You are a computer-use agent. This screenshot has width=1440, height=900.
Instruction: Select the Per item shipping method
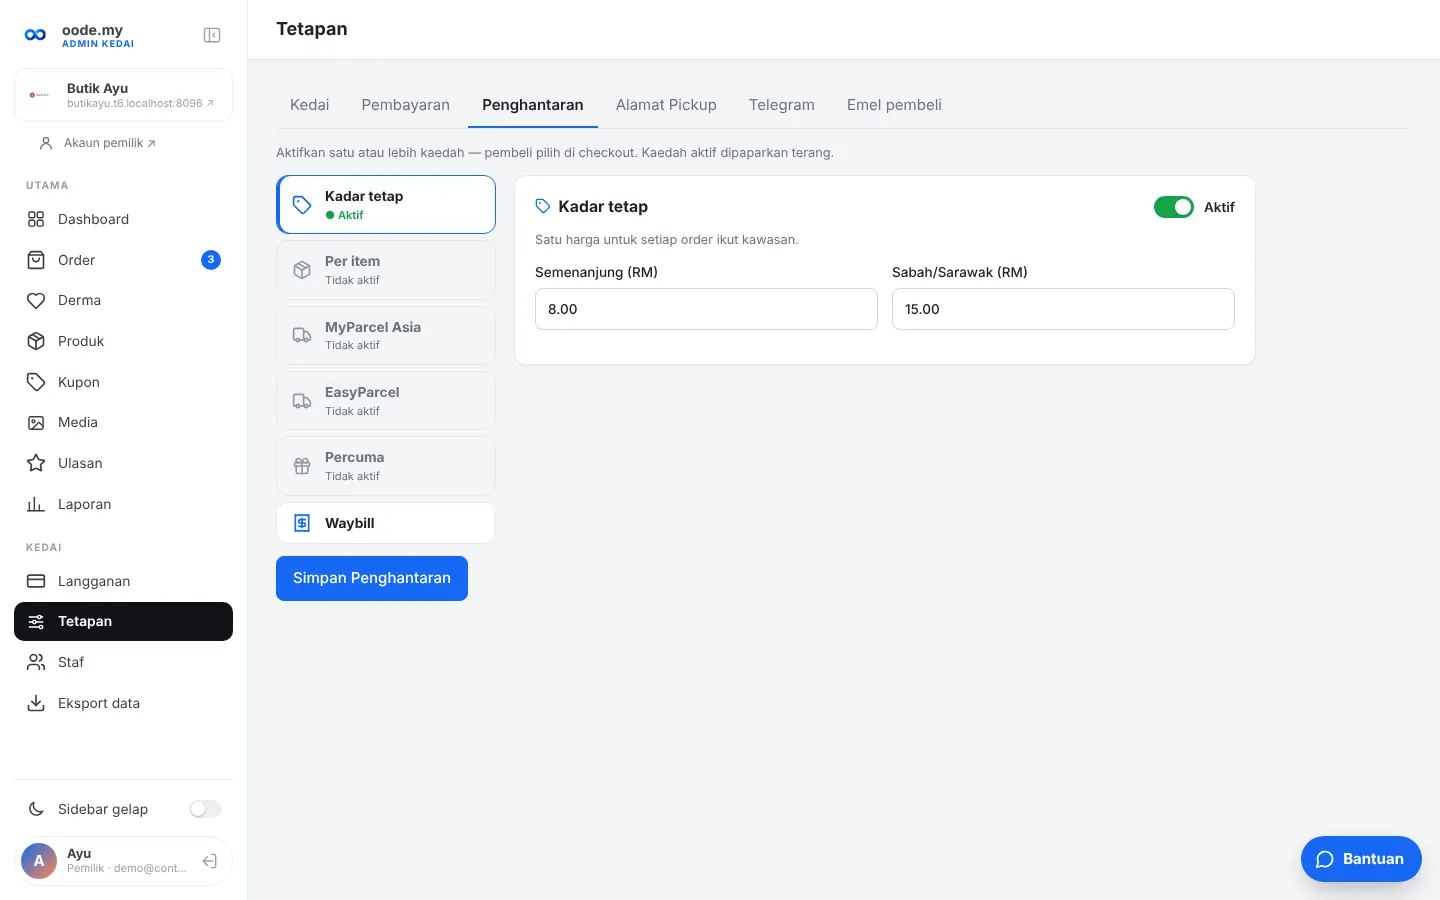[x=386, y=270]
